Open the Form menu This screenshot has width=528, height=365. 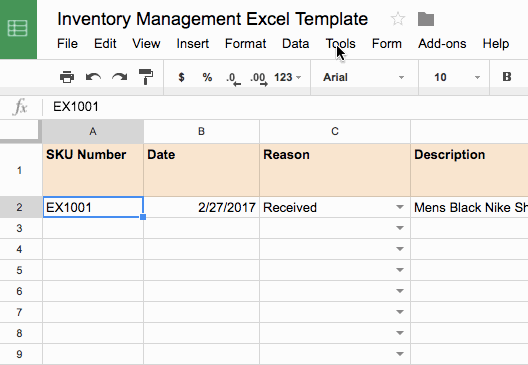coord(387,43)
